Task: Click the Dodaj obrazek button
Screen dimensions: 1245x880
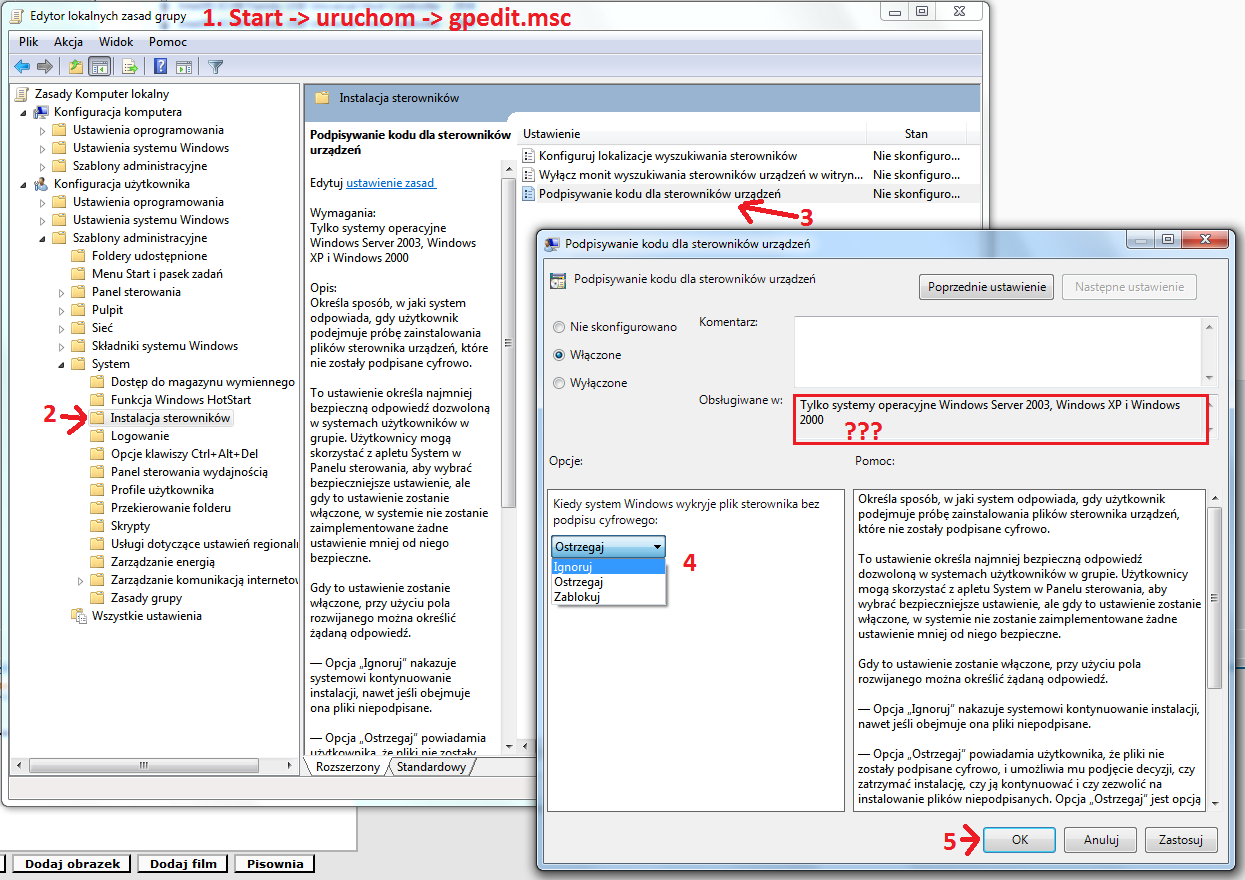Action: click(x=73, y=864)
